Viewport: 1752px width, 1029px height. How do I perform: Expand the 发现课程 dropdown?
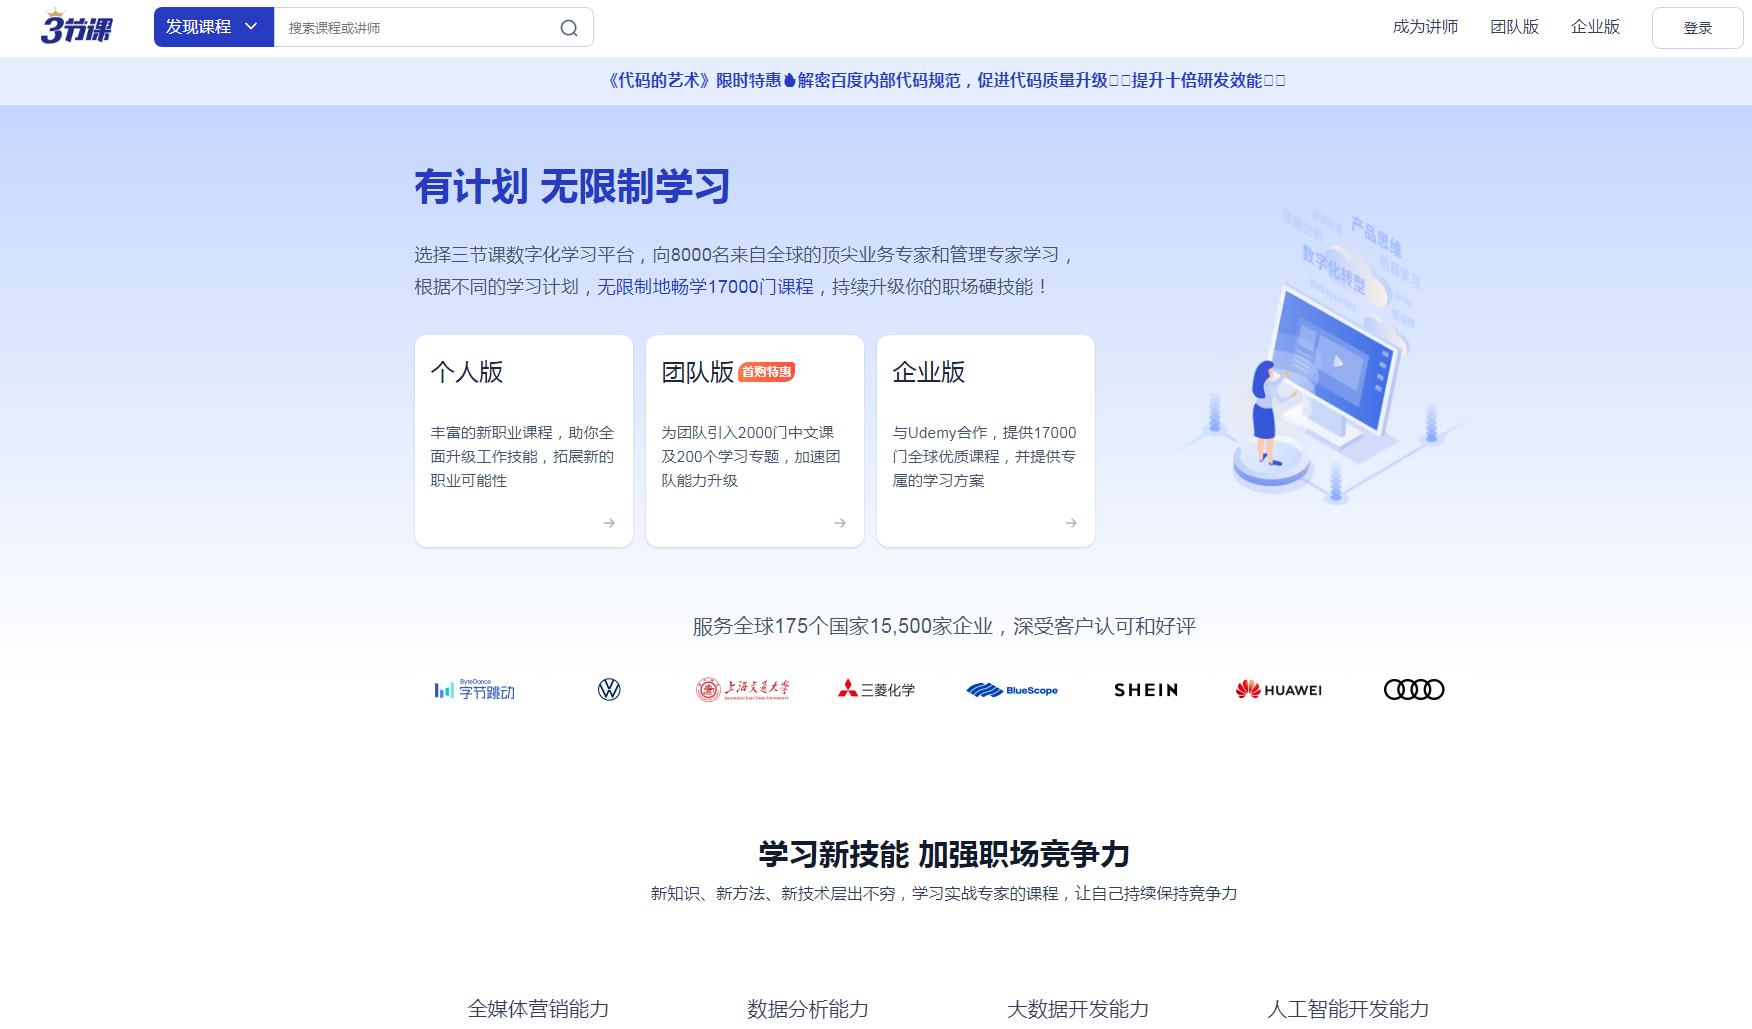pyautogui.click(x=213, y=27)
